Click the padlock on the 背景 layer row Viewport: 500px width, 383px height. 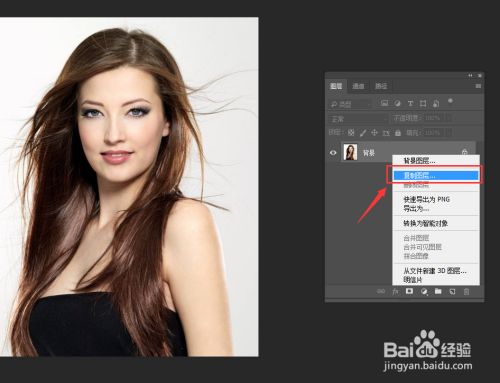tap(465, 152)
